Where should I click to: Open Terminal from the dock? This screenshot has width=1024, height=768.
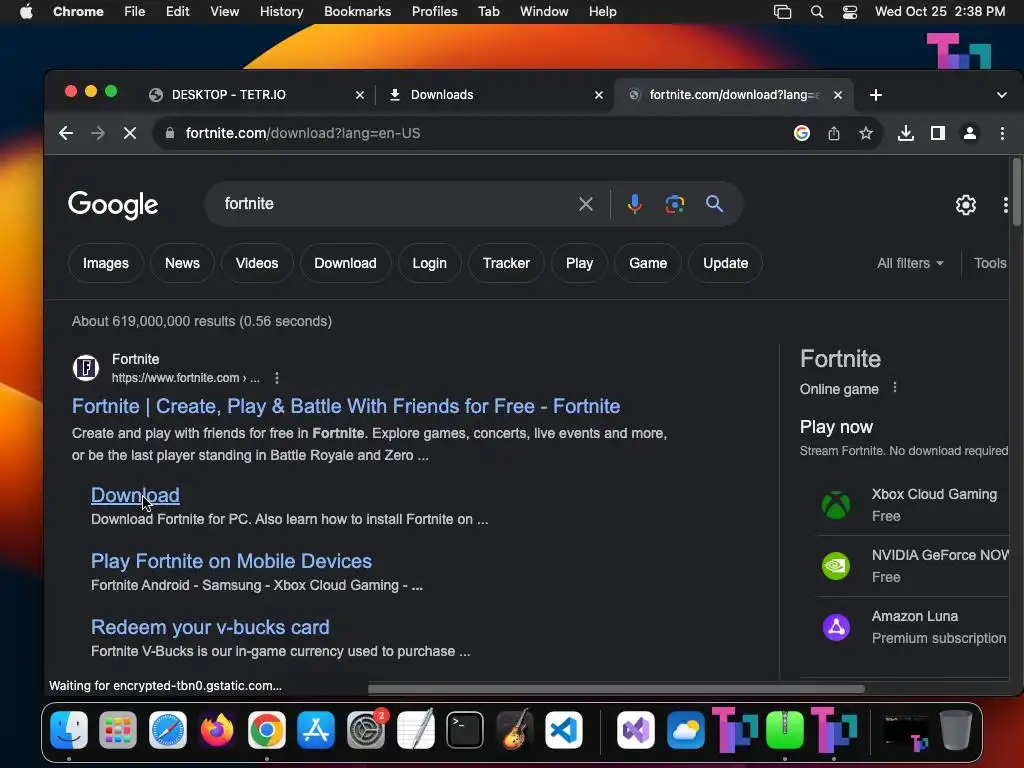[465, 730]
